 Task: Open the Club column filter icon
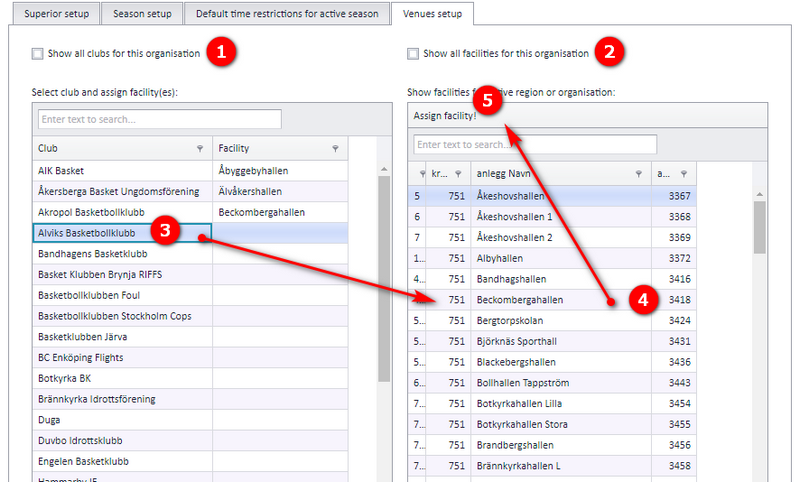[x=200, y=148]
